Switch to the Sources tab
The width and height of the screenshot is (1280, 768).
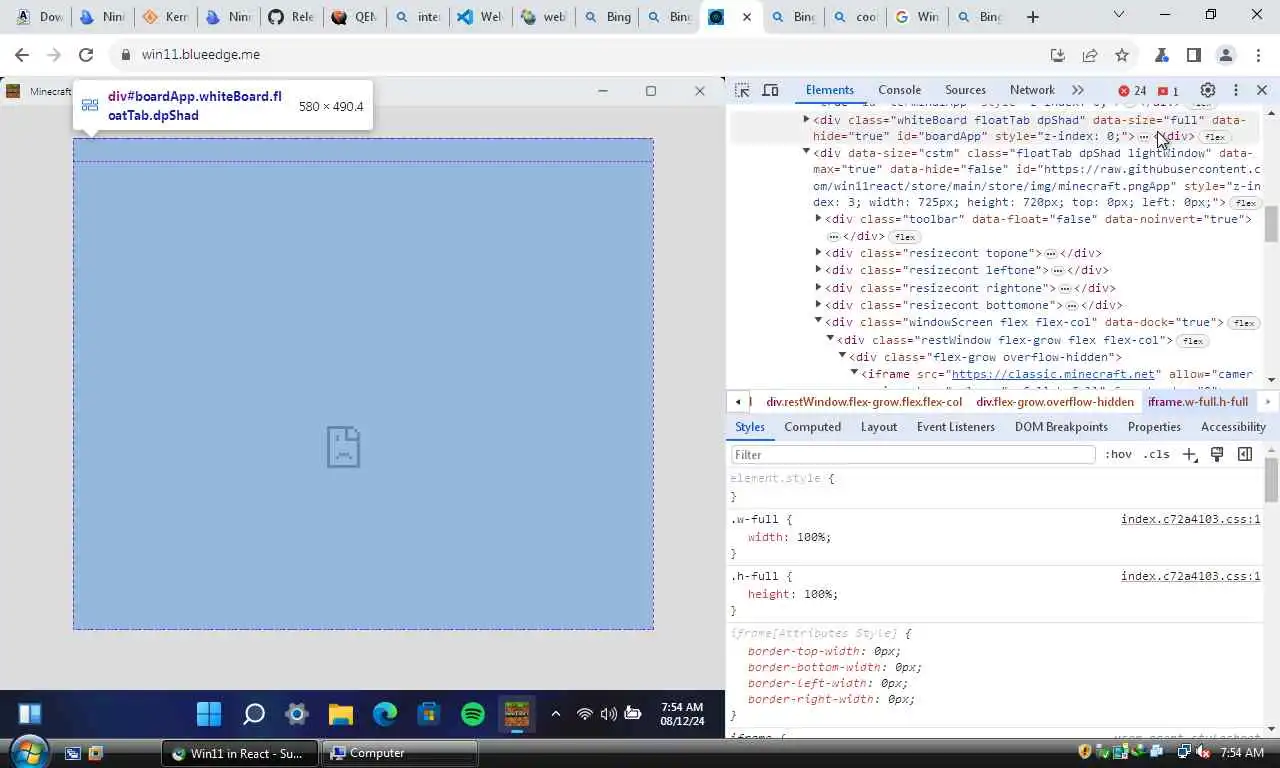point(965,90)
